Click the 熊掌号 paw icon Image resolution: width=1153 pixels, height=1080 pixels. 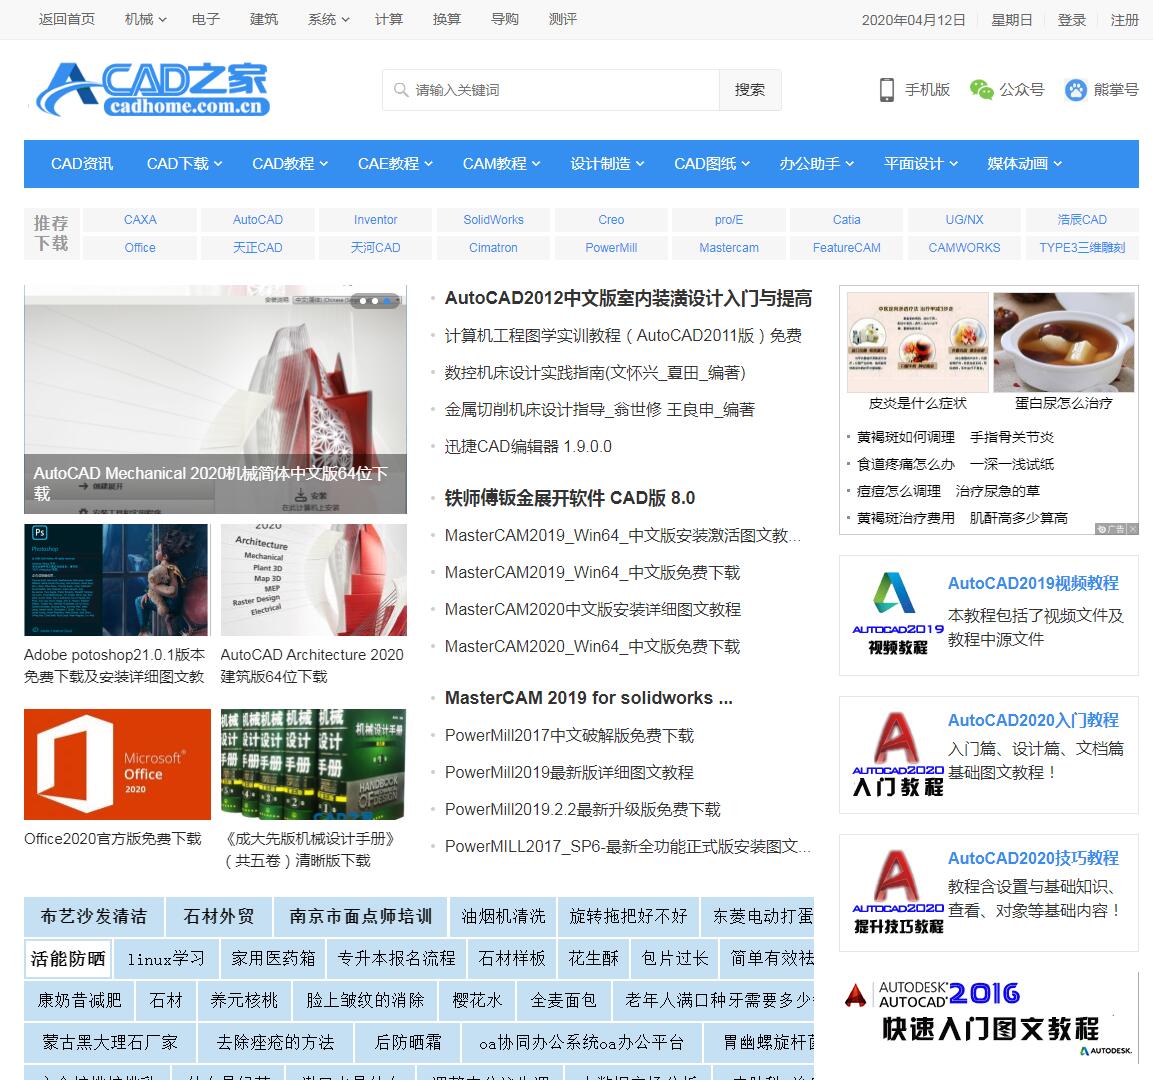[1075, 90]
